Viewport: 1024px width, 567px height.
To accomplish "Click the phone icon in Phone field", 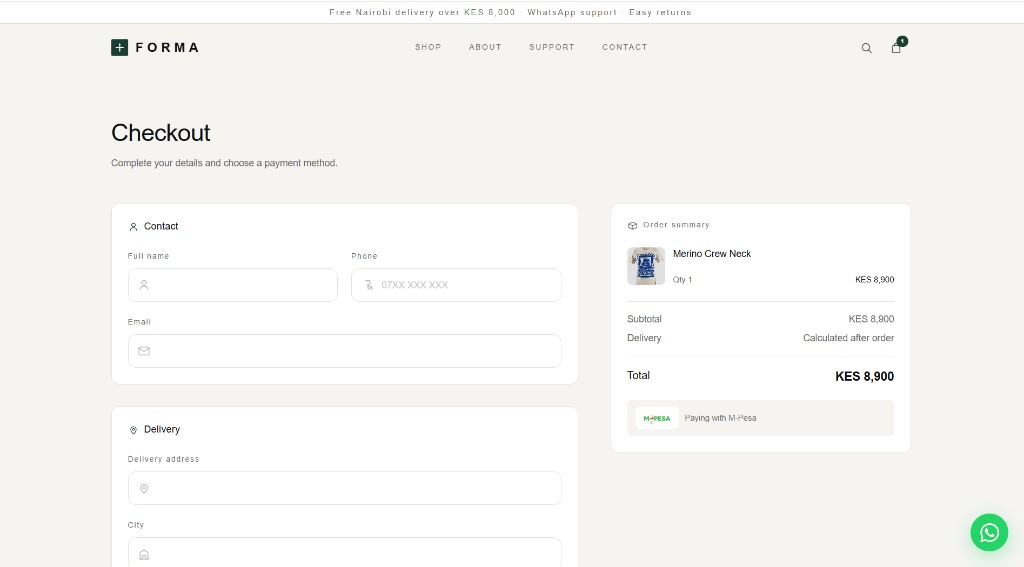I will (368, 285).
